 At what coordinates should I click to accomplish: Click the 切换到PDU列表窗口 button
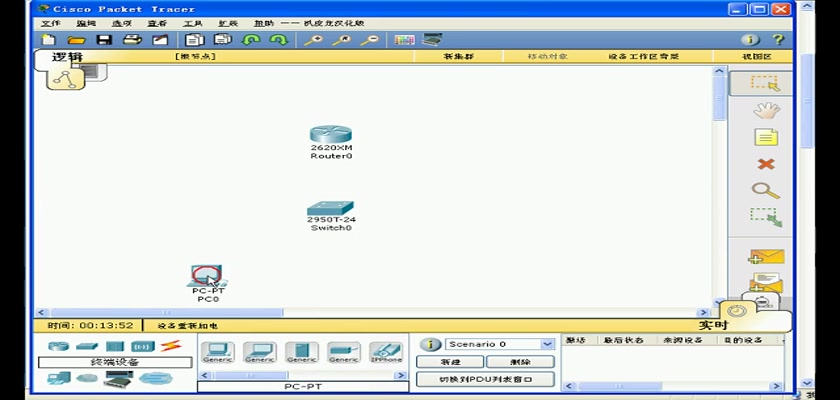484,379
